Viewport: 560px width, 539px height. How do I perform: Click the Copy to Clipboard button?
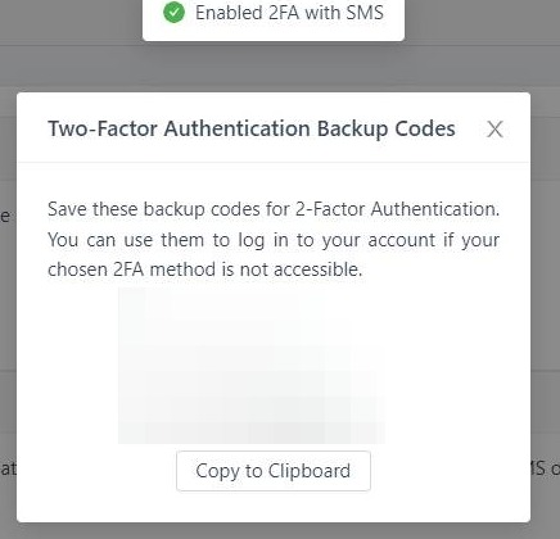[x=274, y=471]
